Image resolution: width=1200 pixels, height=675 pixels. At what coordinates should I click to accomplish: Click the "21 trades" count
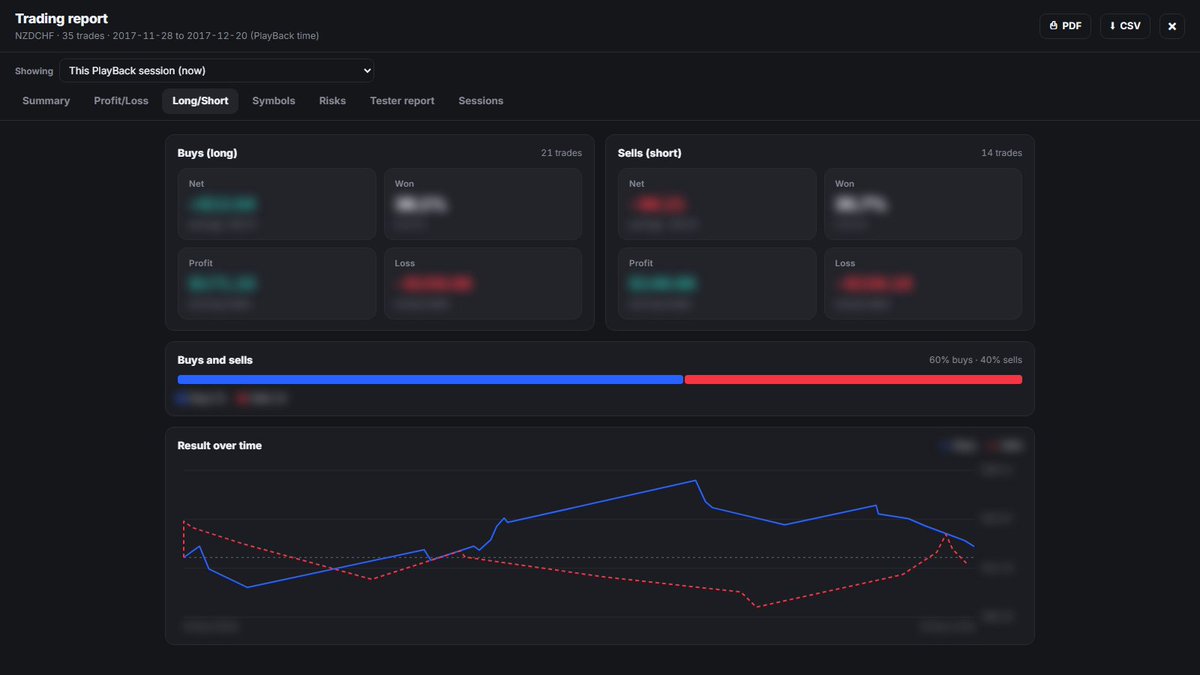(561, 153)
